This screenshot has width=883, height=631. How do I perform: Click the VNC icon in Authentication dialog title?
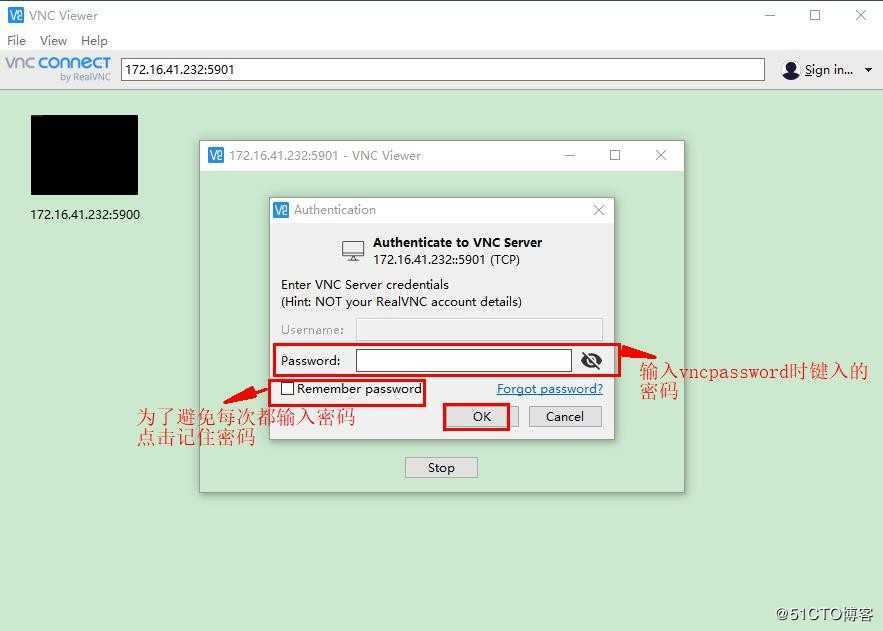(281, 209)
